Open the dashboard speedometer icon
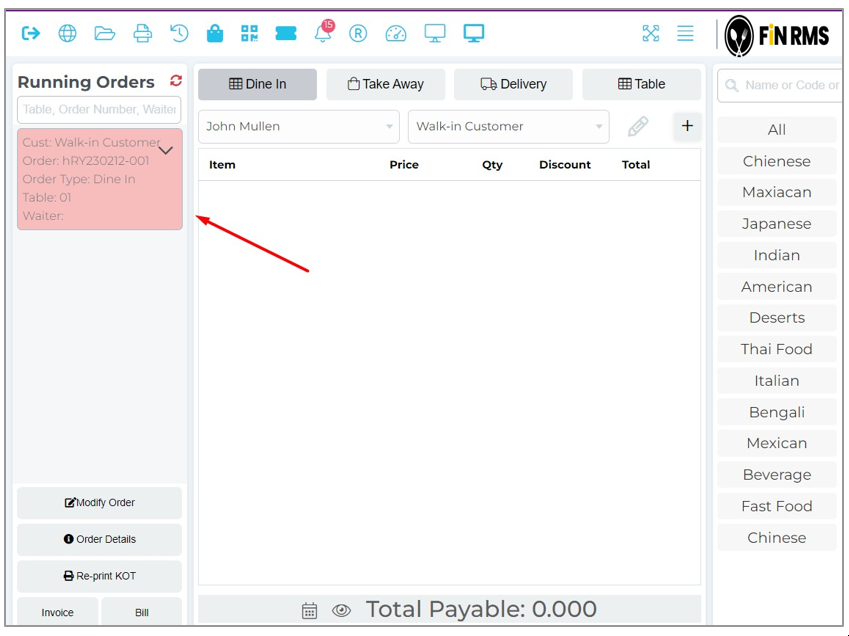Screen dimensions: 849x636 396,33
